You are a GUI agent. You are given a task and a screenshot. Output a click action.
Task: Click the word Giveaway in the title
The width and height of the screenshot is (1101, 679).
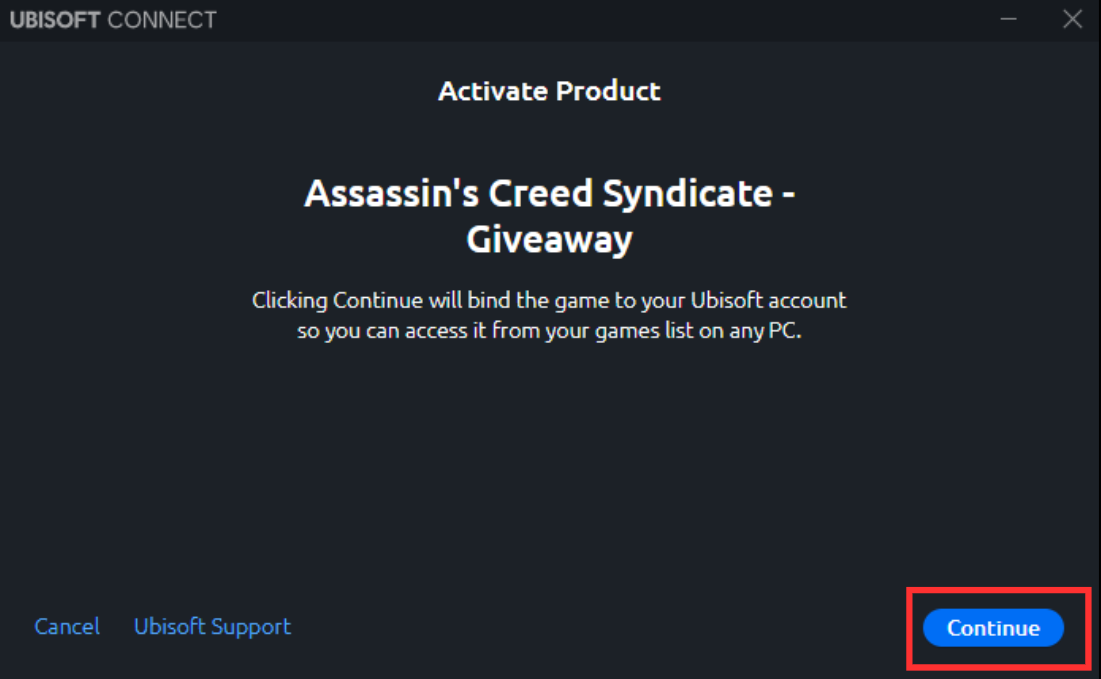tap(549, 240)
